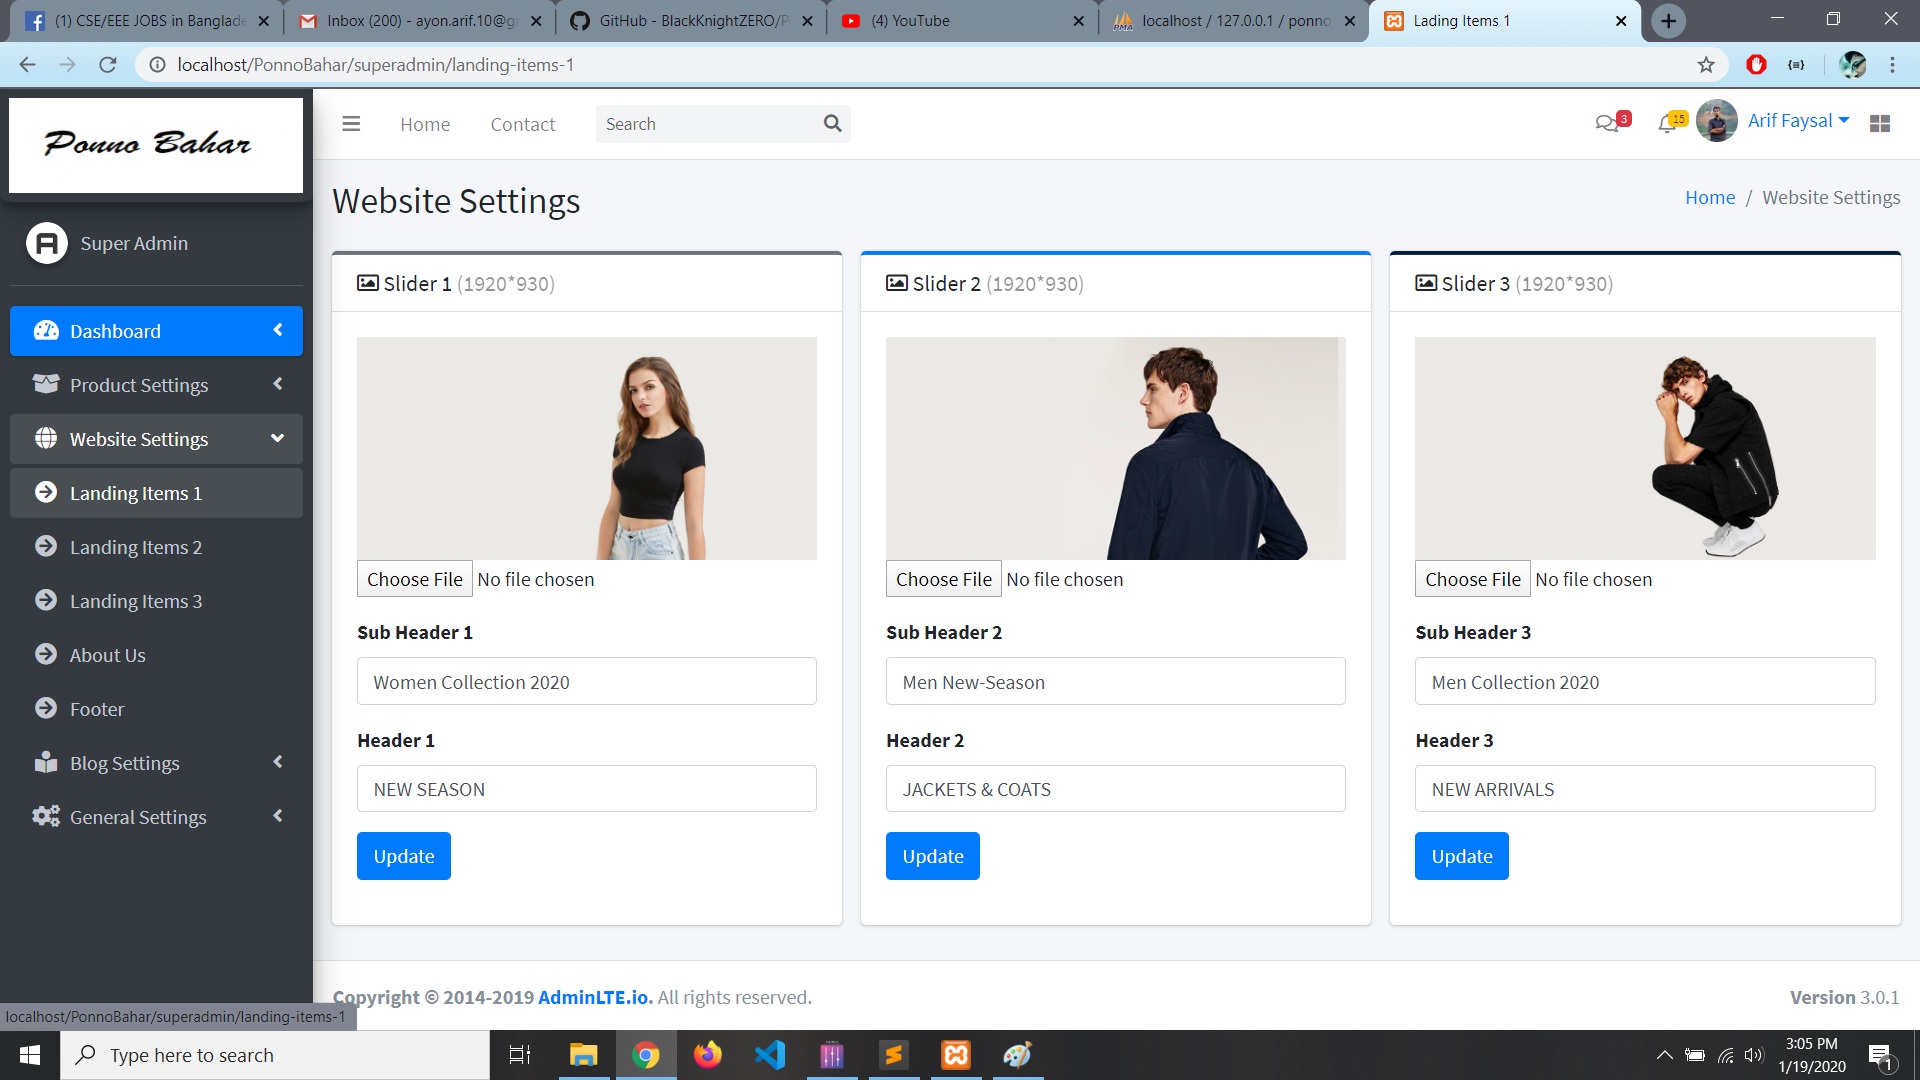The height and width of the screenshot is (1080, 1920).
Task: Toggle the sidebar with the hamburger icon
Action: click(351, 123)
